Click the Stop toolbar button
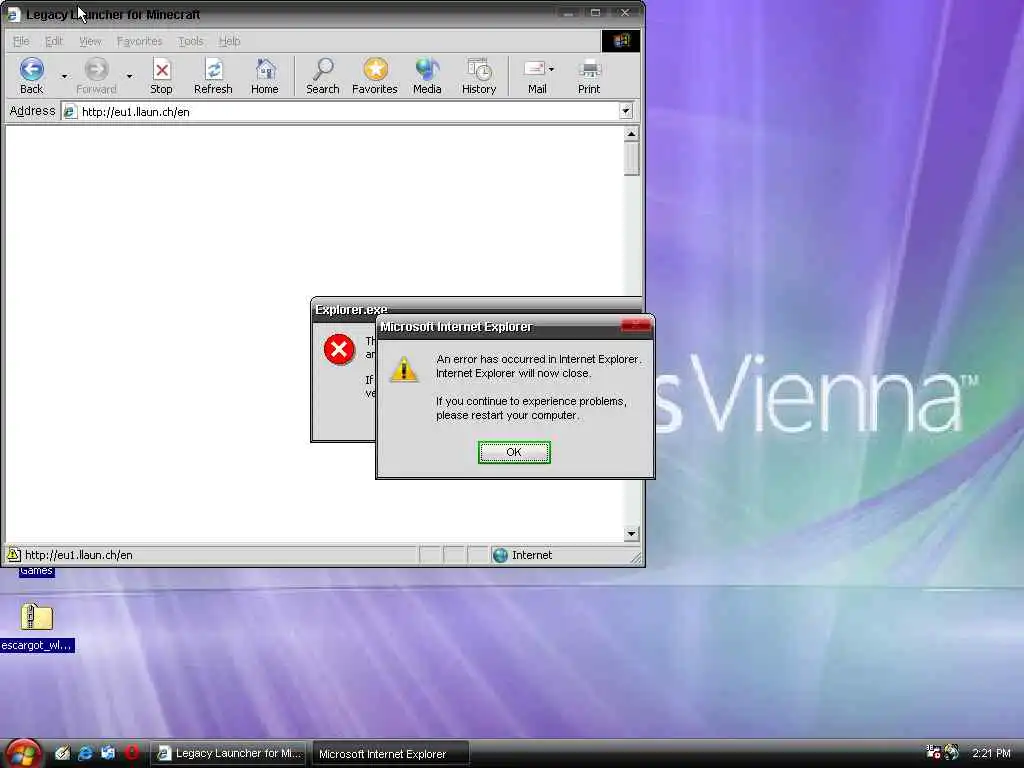Viewport: 1024px width, 768px height. tap(161, 76)
